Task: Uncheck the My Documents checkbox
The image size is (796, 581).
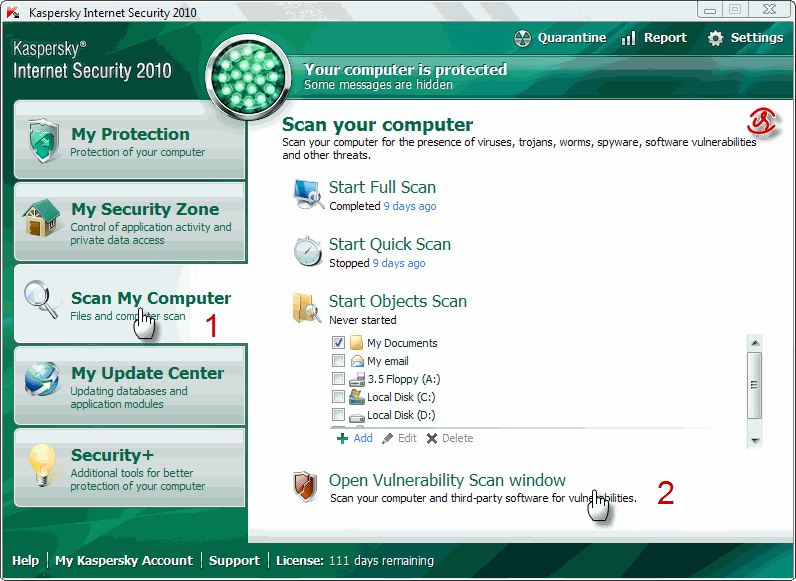Action: tap(338, 342)
